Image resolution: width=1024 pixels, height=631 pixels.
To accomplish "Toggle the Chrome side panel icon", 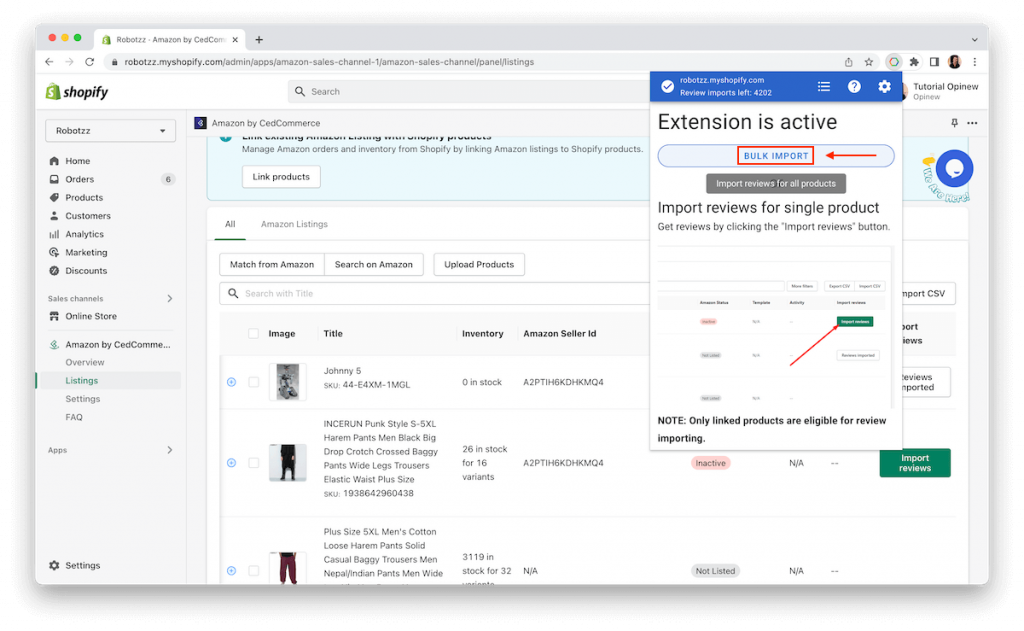I will point(934,61).
